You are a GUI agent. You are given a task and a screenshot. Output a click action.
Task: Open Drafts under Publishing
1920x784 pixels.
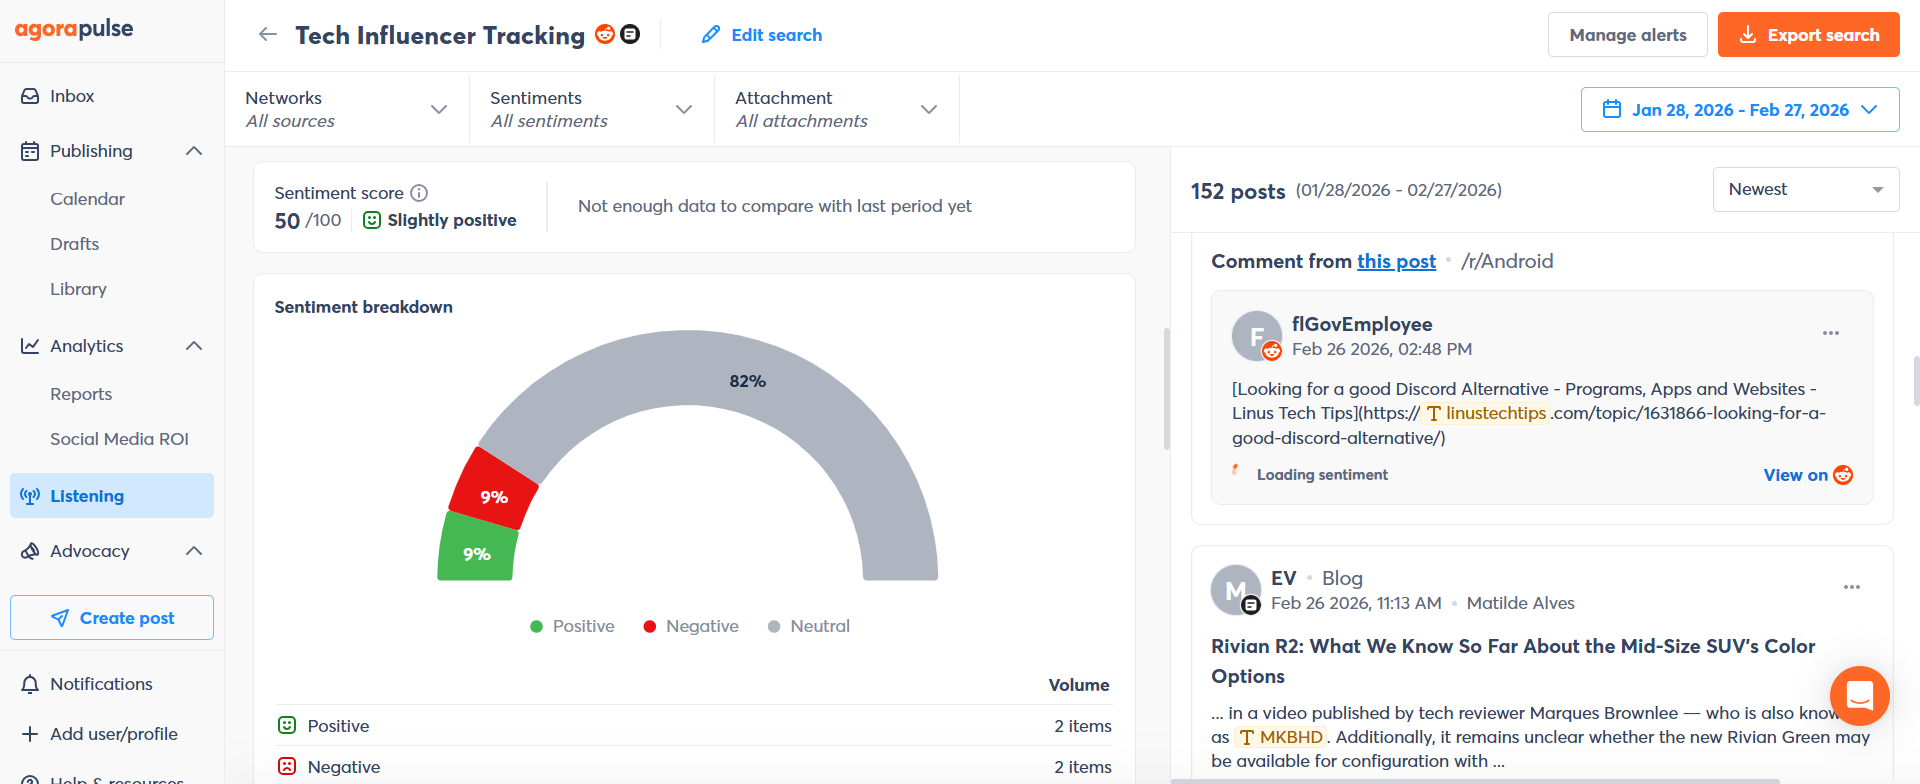(x=75, y=244)
